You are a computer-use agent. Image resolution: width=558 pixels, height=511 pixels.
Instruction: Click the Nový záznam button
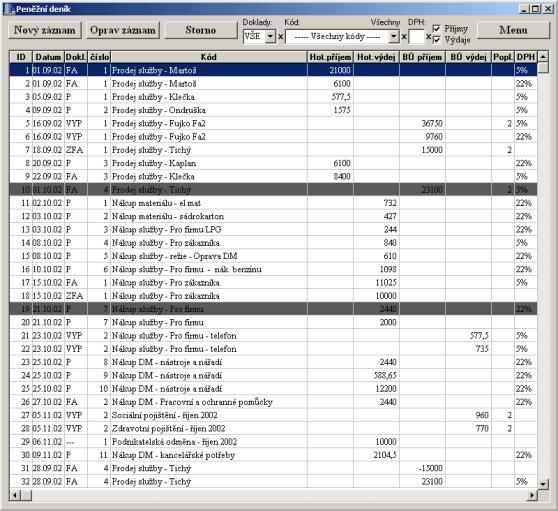click(x=45, y=30)
